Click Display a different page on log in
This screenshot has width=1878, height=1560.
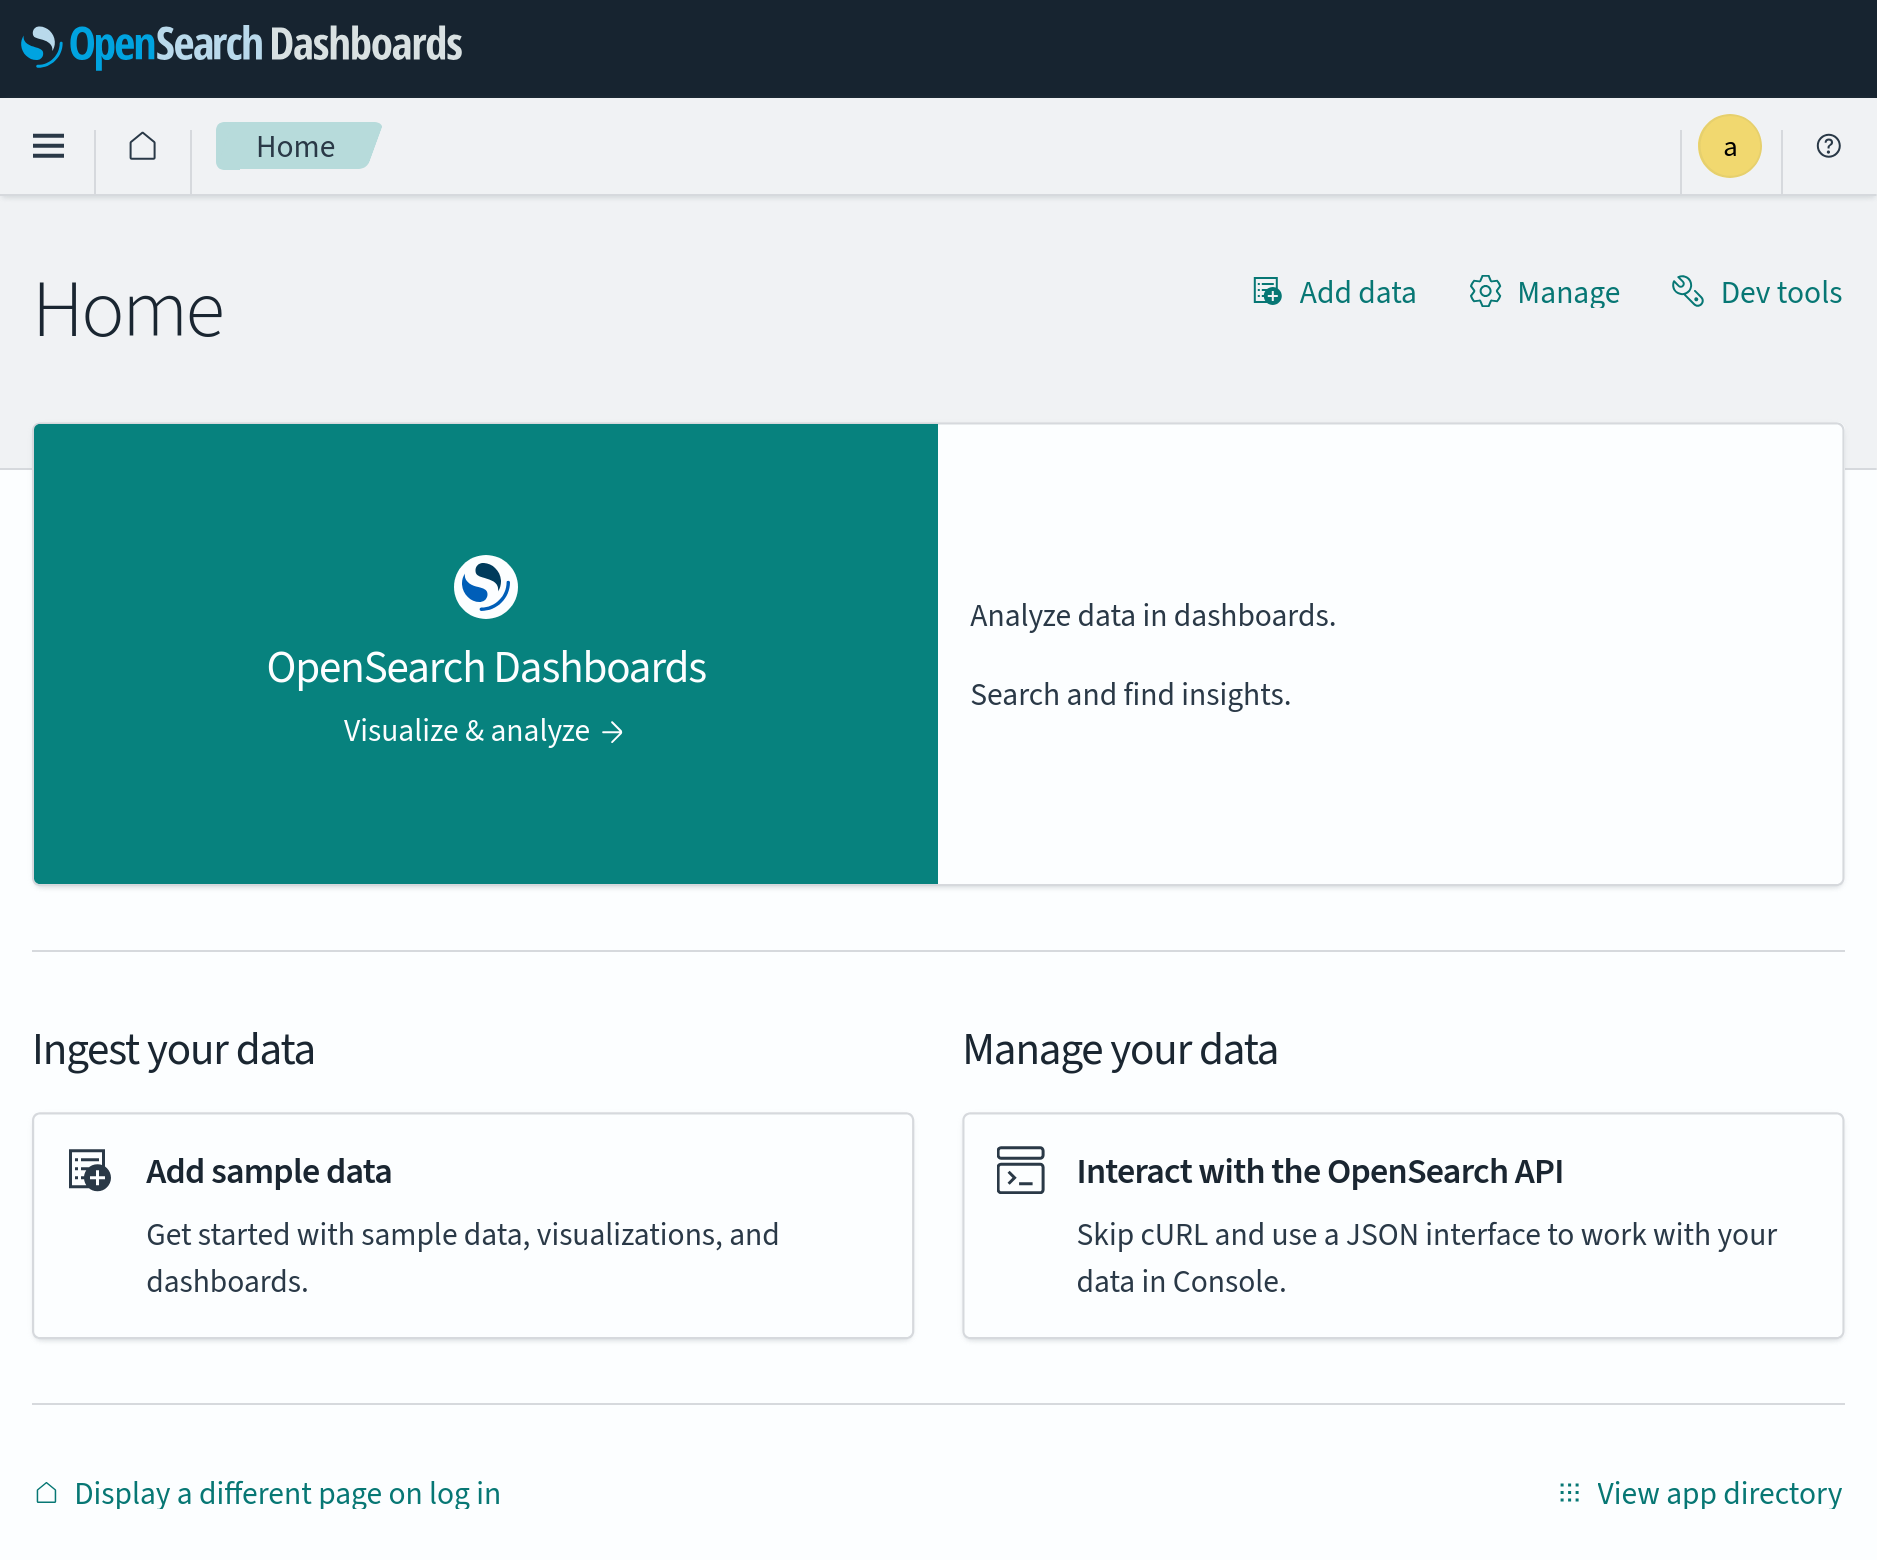click(287, 1493)
